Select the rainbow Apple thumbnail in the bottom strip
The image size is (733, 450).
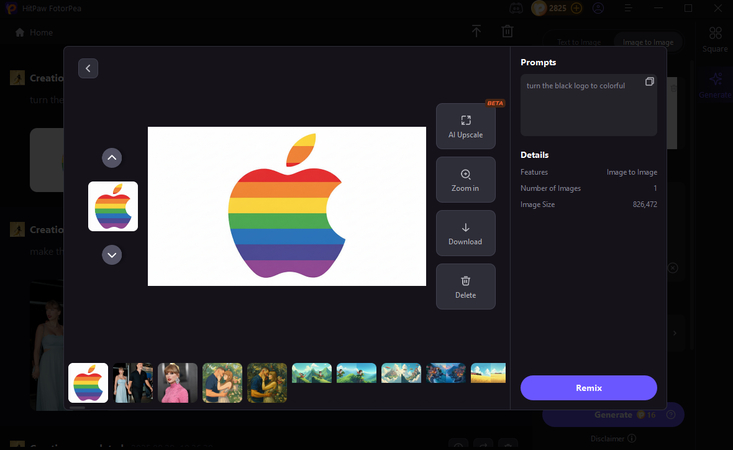[88, 383]
